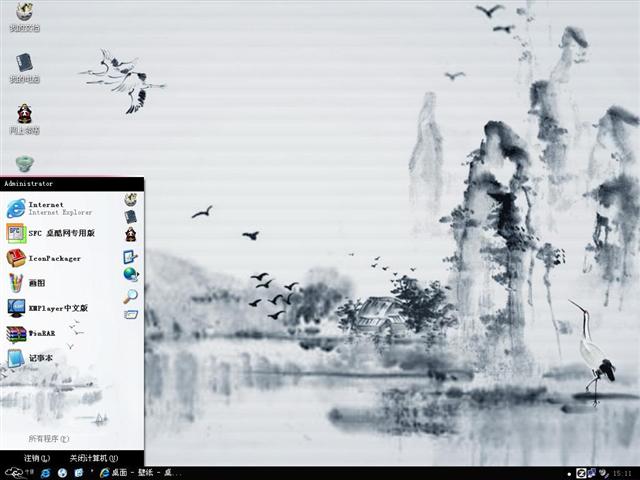The height and width of the screenshot is (480, 640).
Task: Click 注销 (Log Off) button
Action: pyautogui.click(x=37, y=457)
